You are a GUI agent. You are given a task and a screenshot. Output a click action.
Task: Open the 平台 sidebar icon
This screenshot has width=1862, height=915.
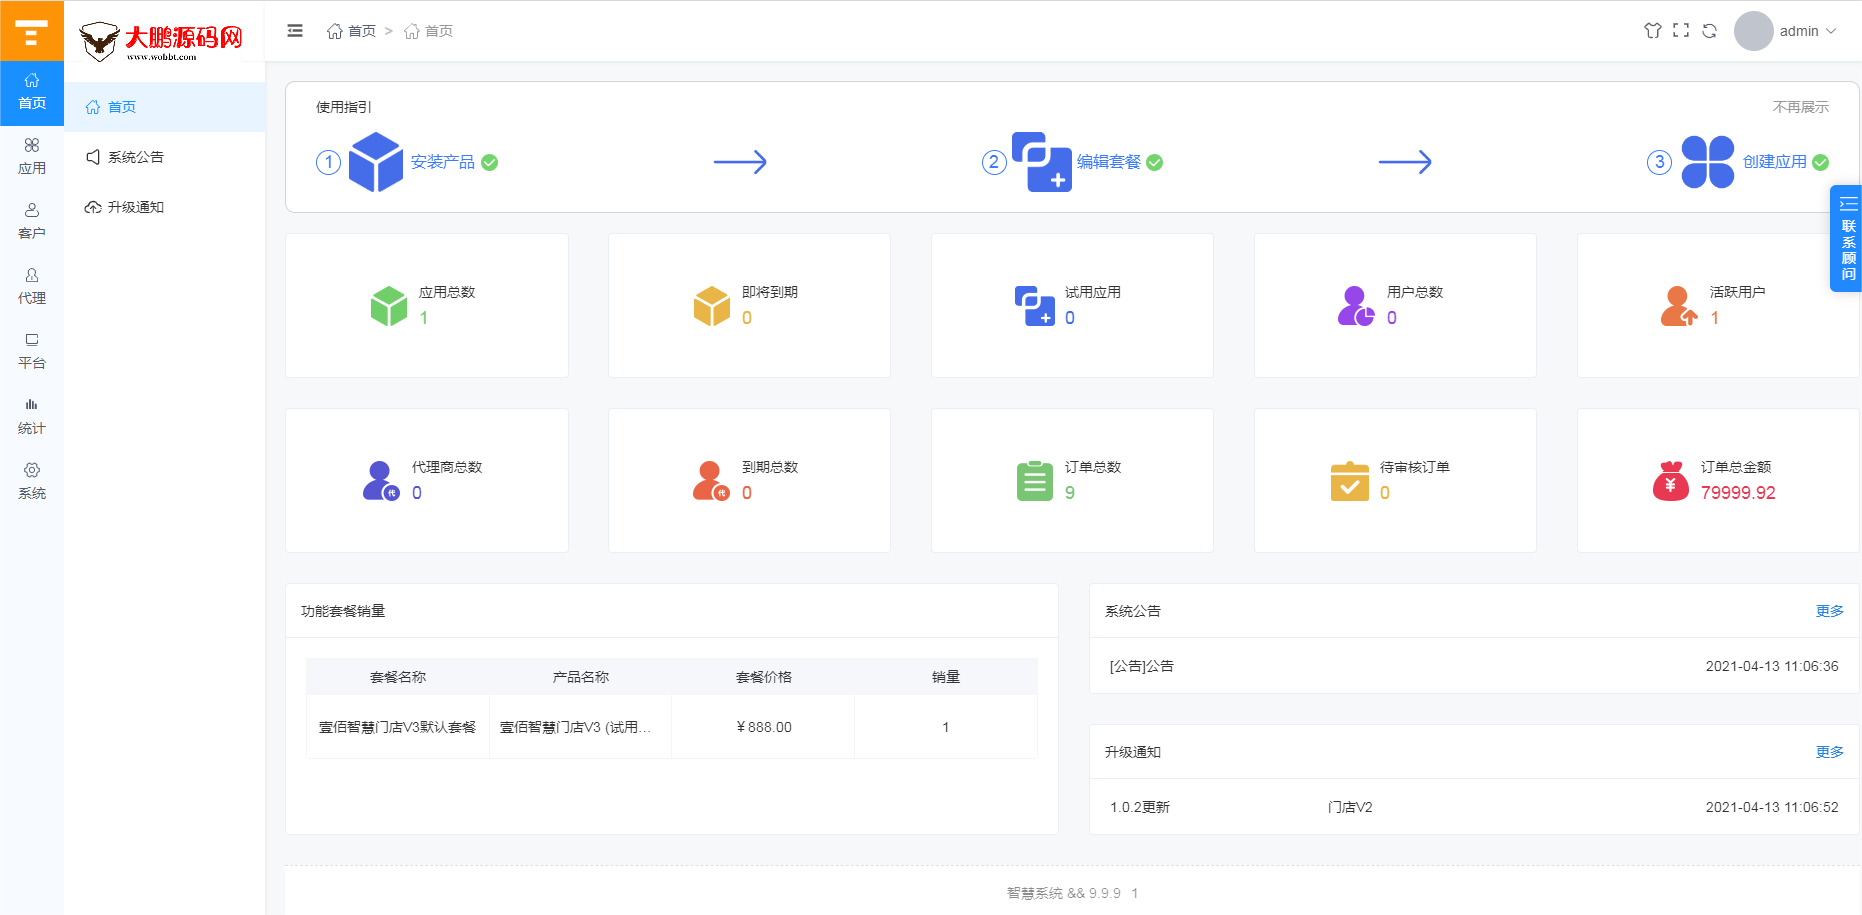tap(32, 352)
